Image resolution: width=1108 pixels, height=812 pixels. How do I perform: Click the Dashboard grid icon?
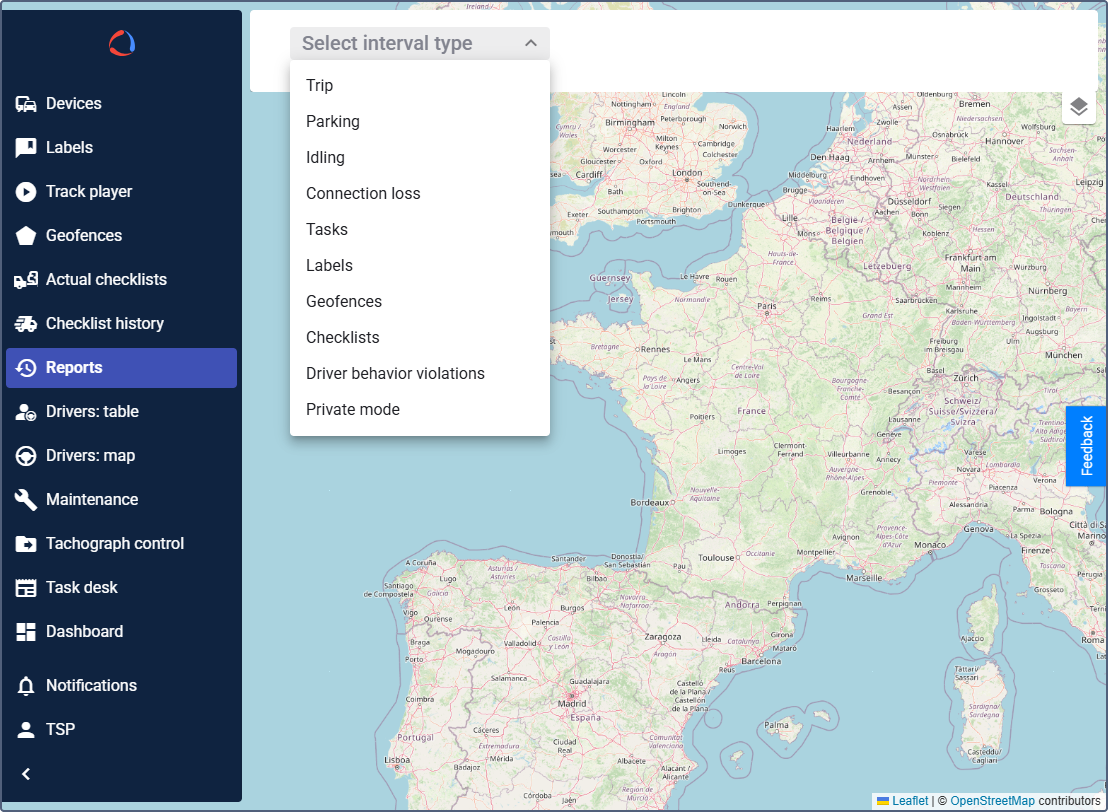pyautogui.click(x=26, y=632)
